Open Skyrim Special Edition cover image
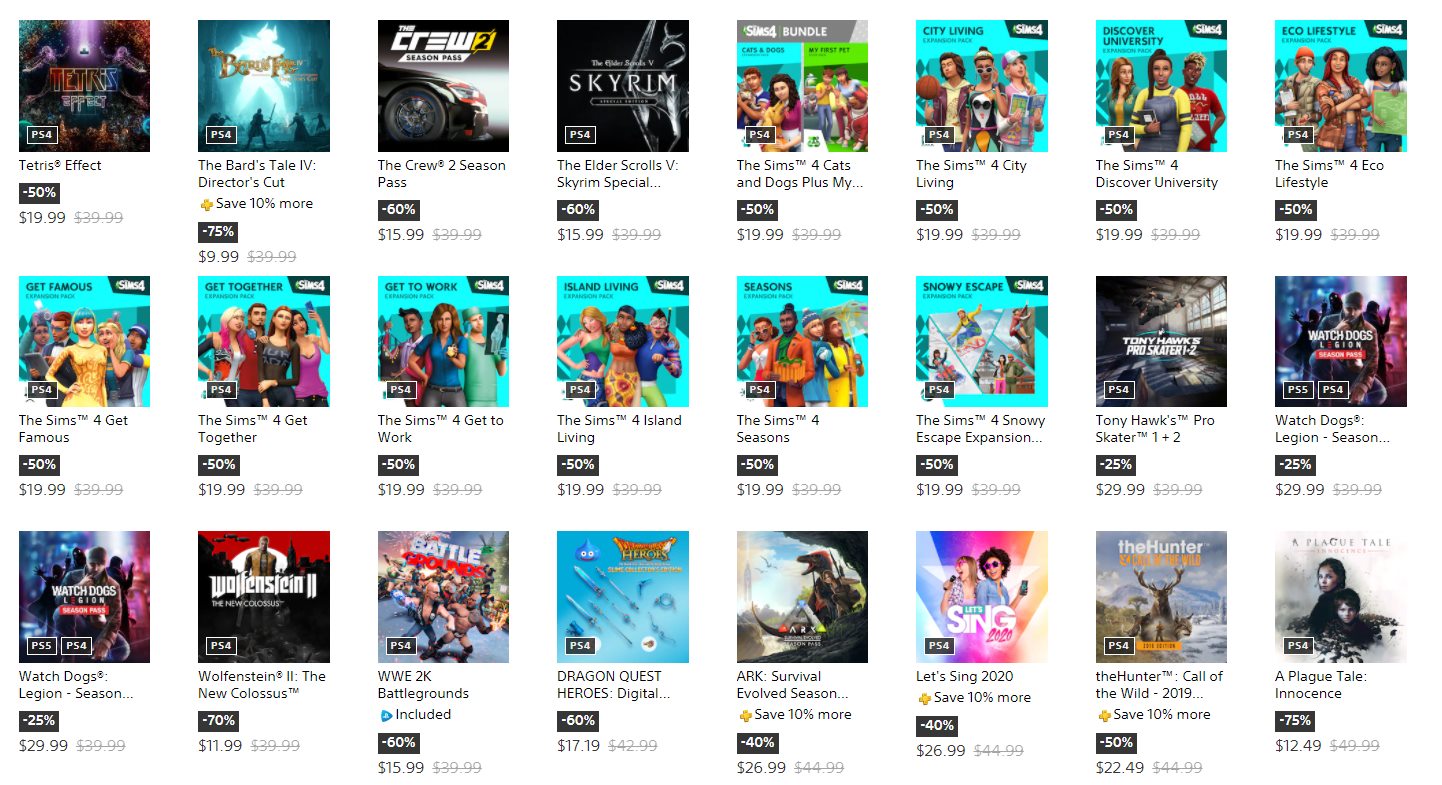The width and height of the screenshot is (1442, 785). (623, 86)
